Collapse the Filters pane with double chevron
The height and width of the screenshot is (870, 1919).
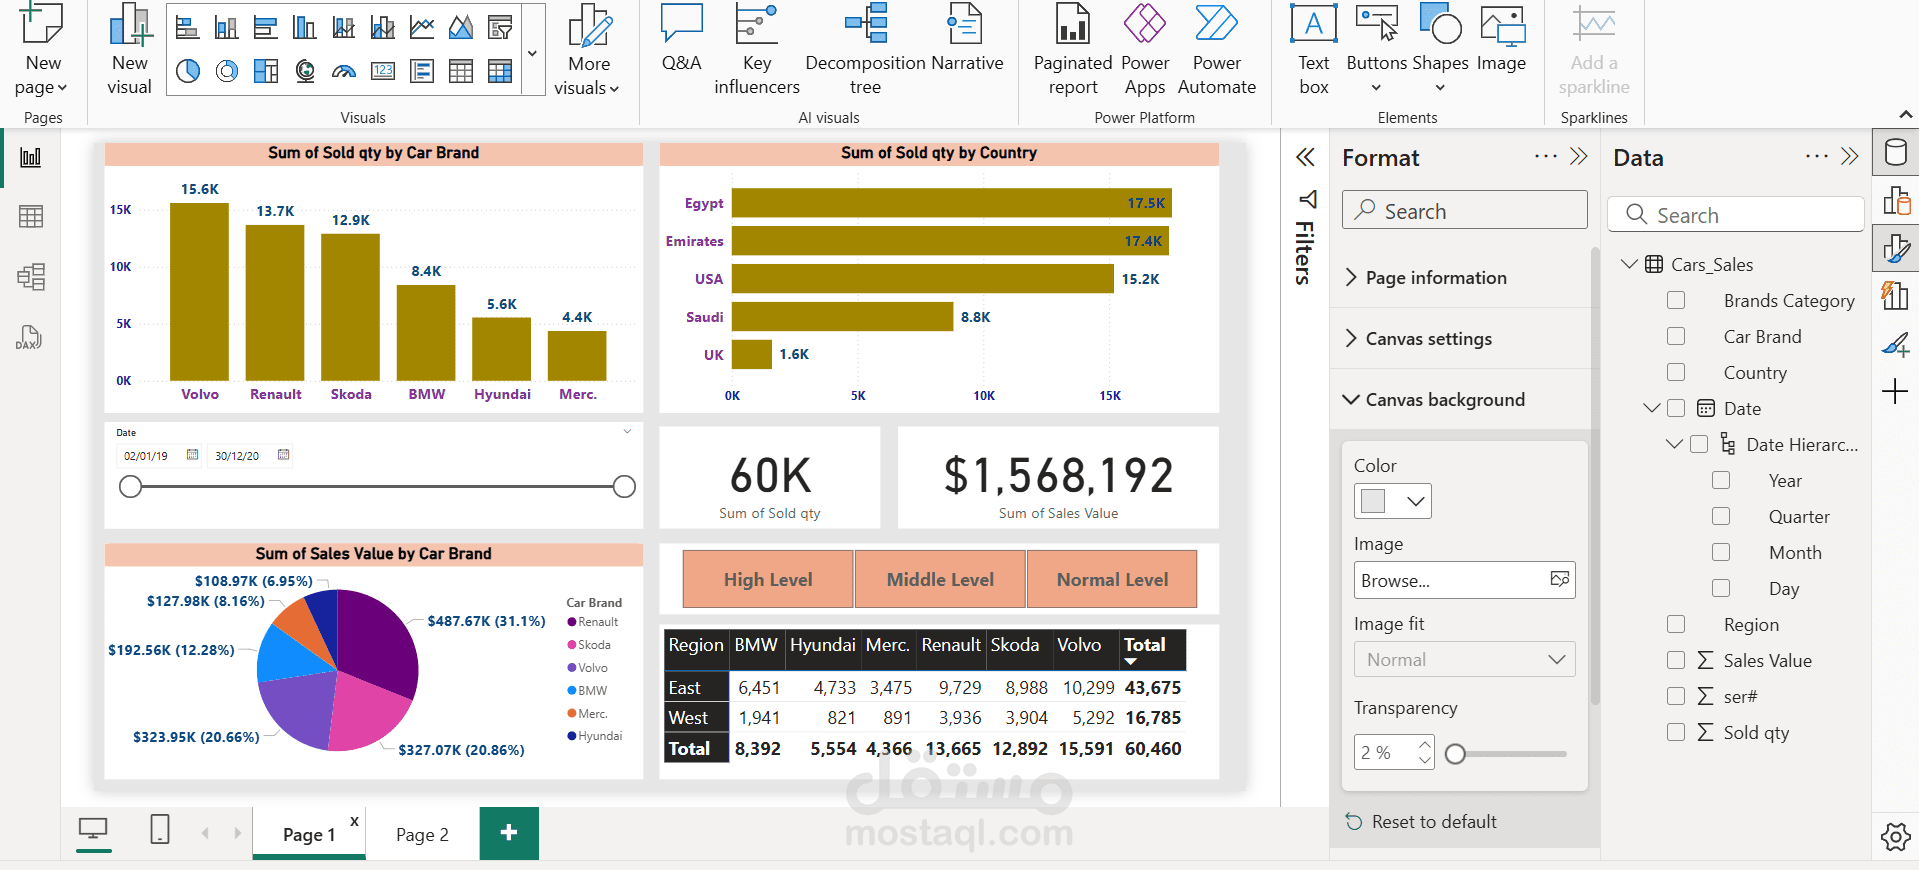pyautogui.click(x=1305, y=157)
